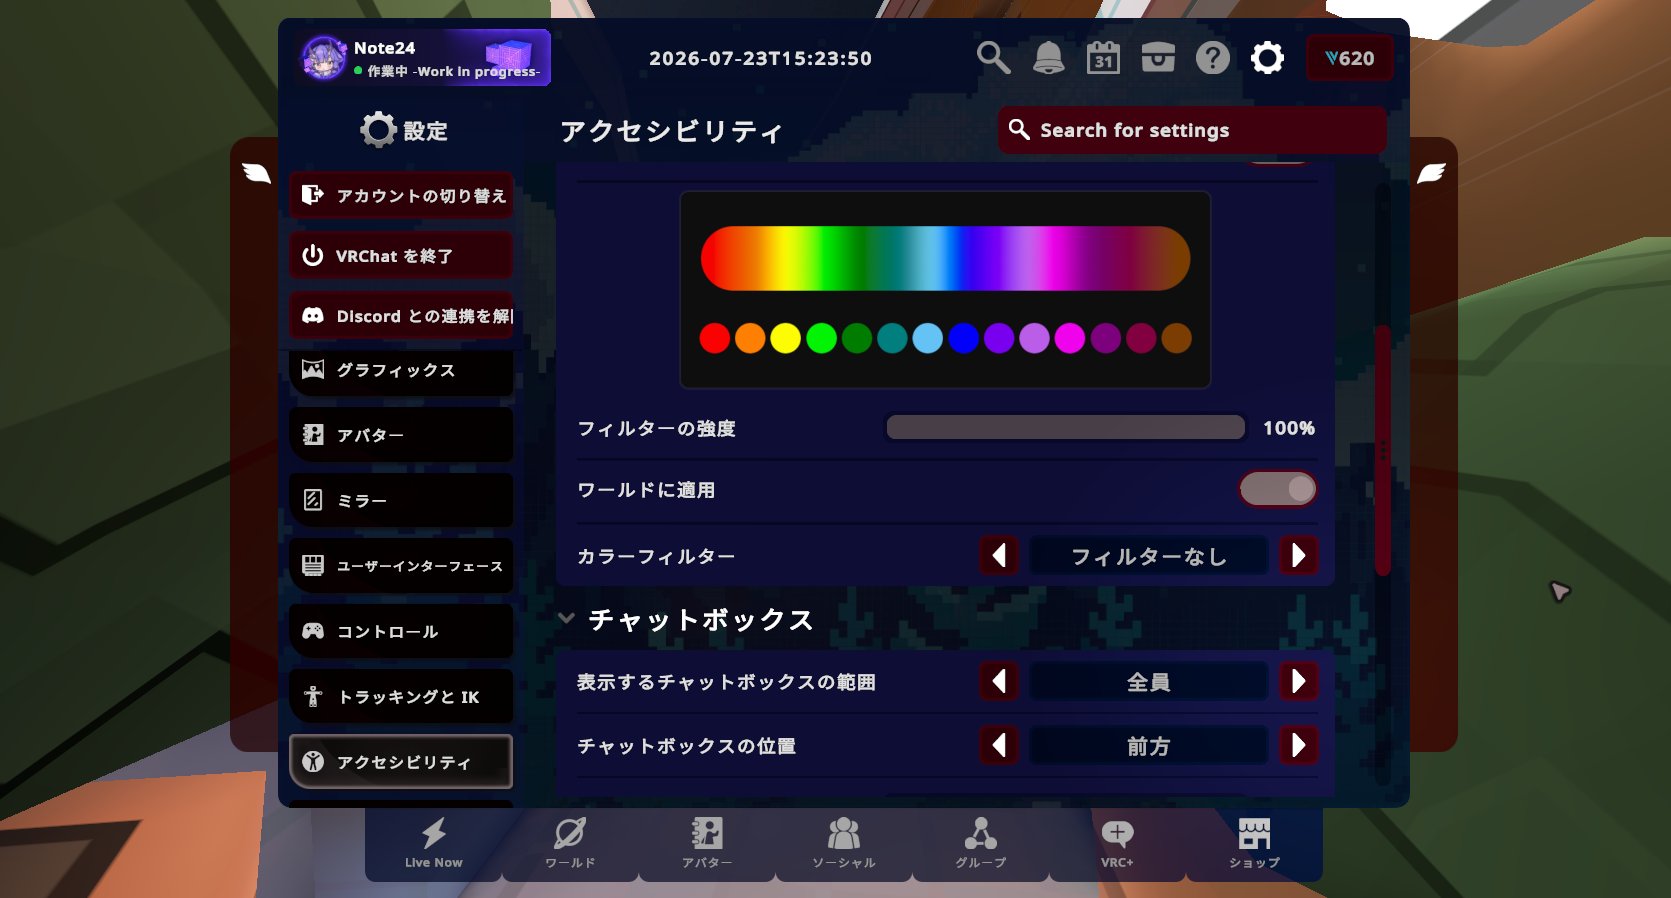Open the 全員 value selector

click(x=1149, y=682)
